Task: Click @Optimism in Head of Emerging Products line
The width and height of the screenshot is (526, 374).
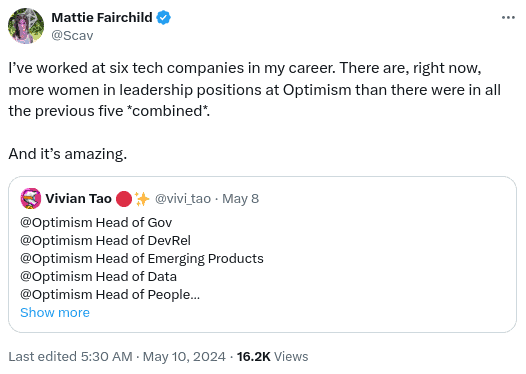Action: pos(56,259)
